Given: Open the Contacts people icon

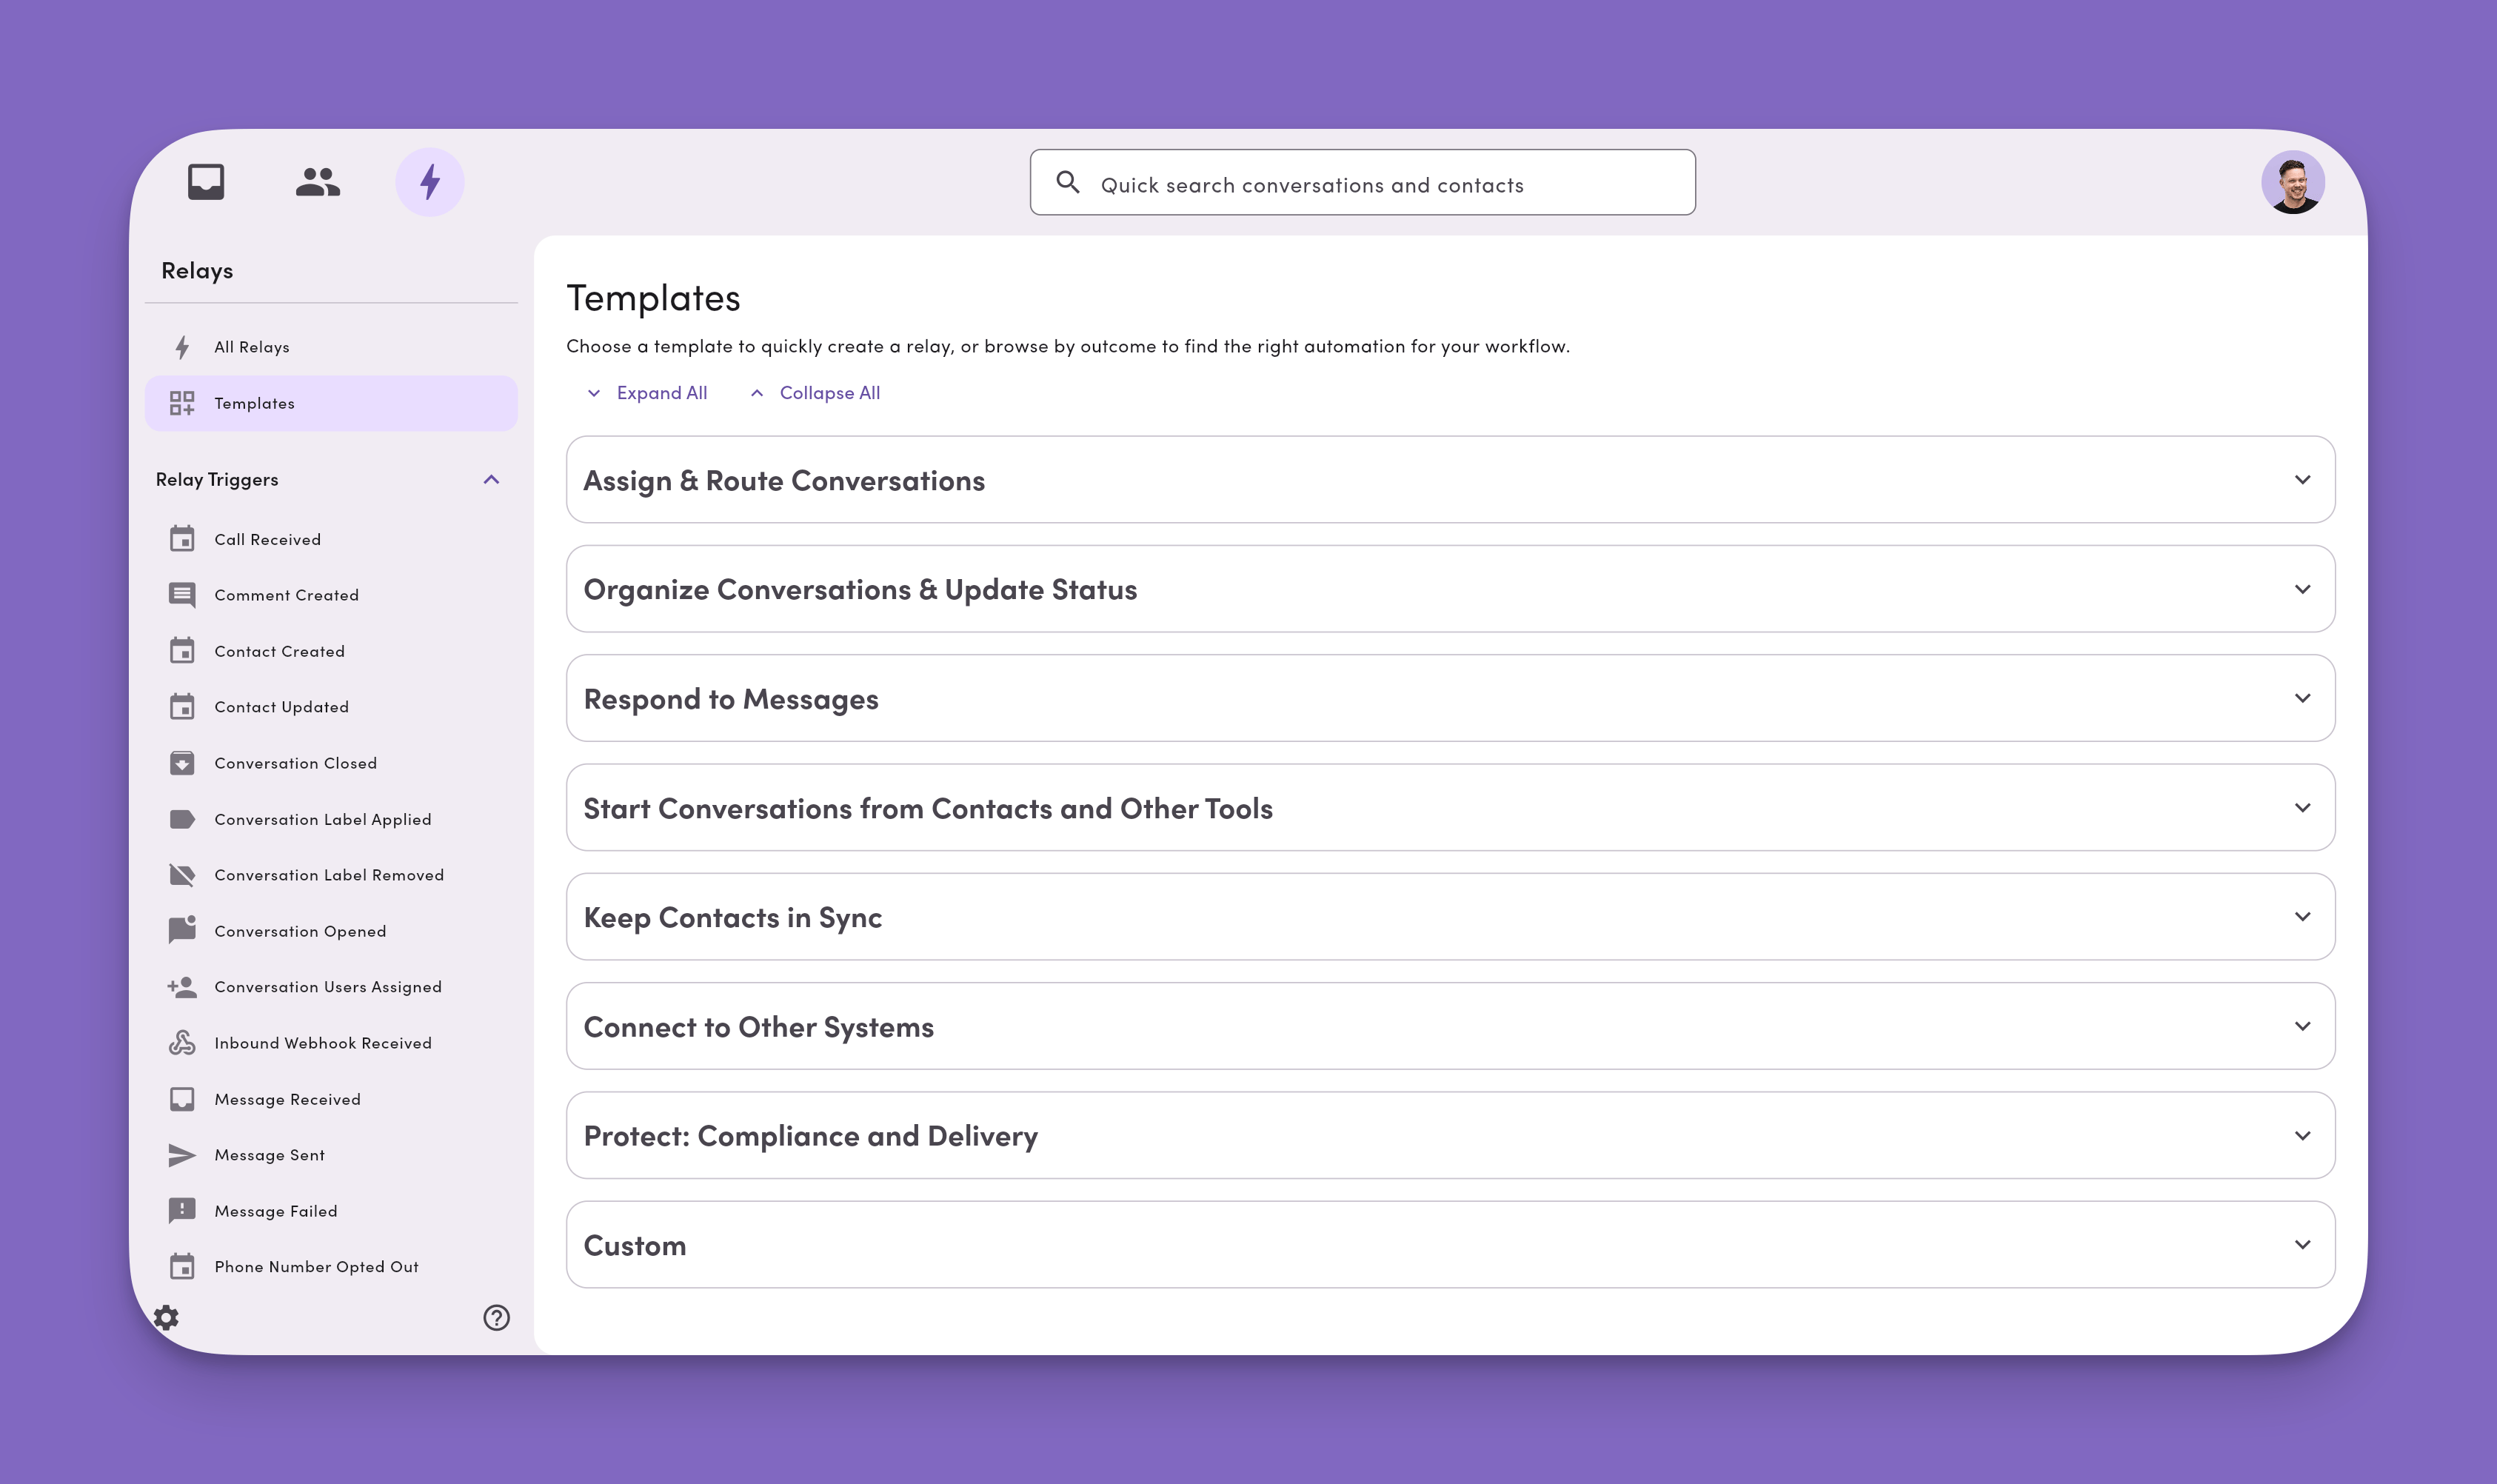Looking at the screenshot, I should tap(318, 182).
